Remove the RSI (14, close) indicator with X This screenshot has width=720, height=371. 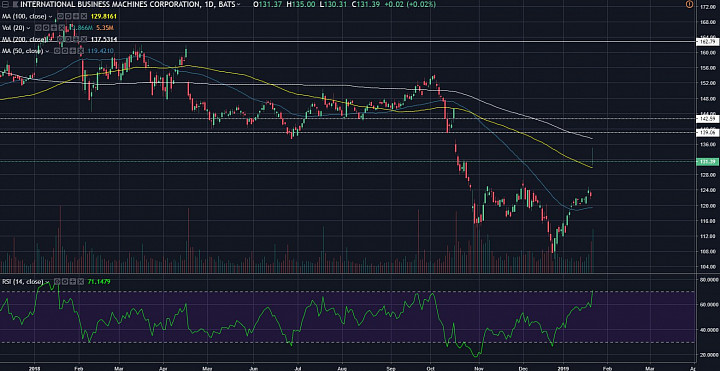81,281
